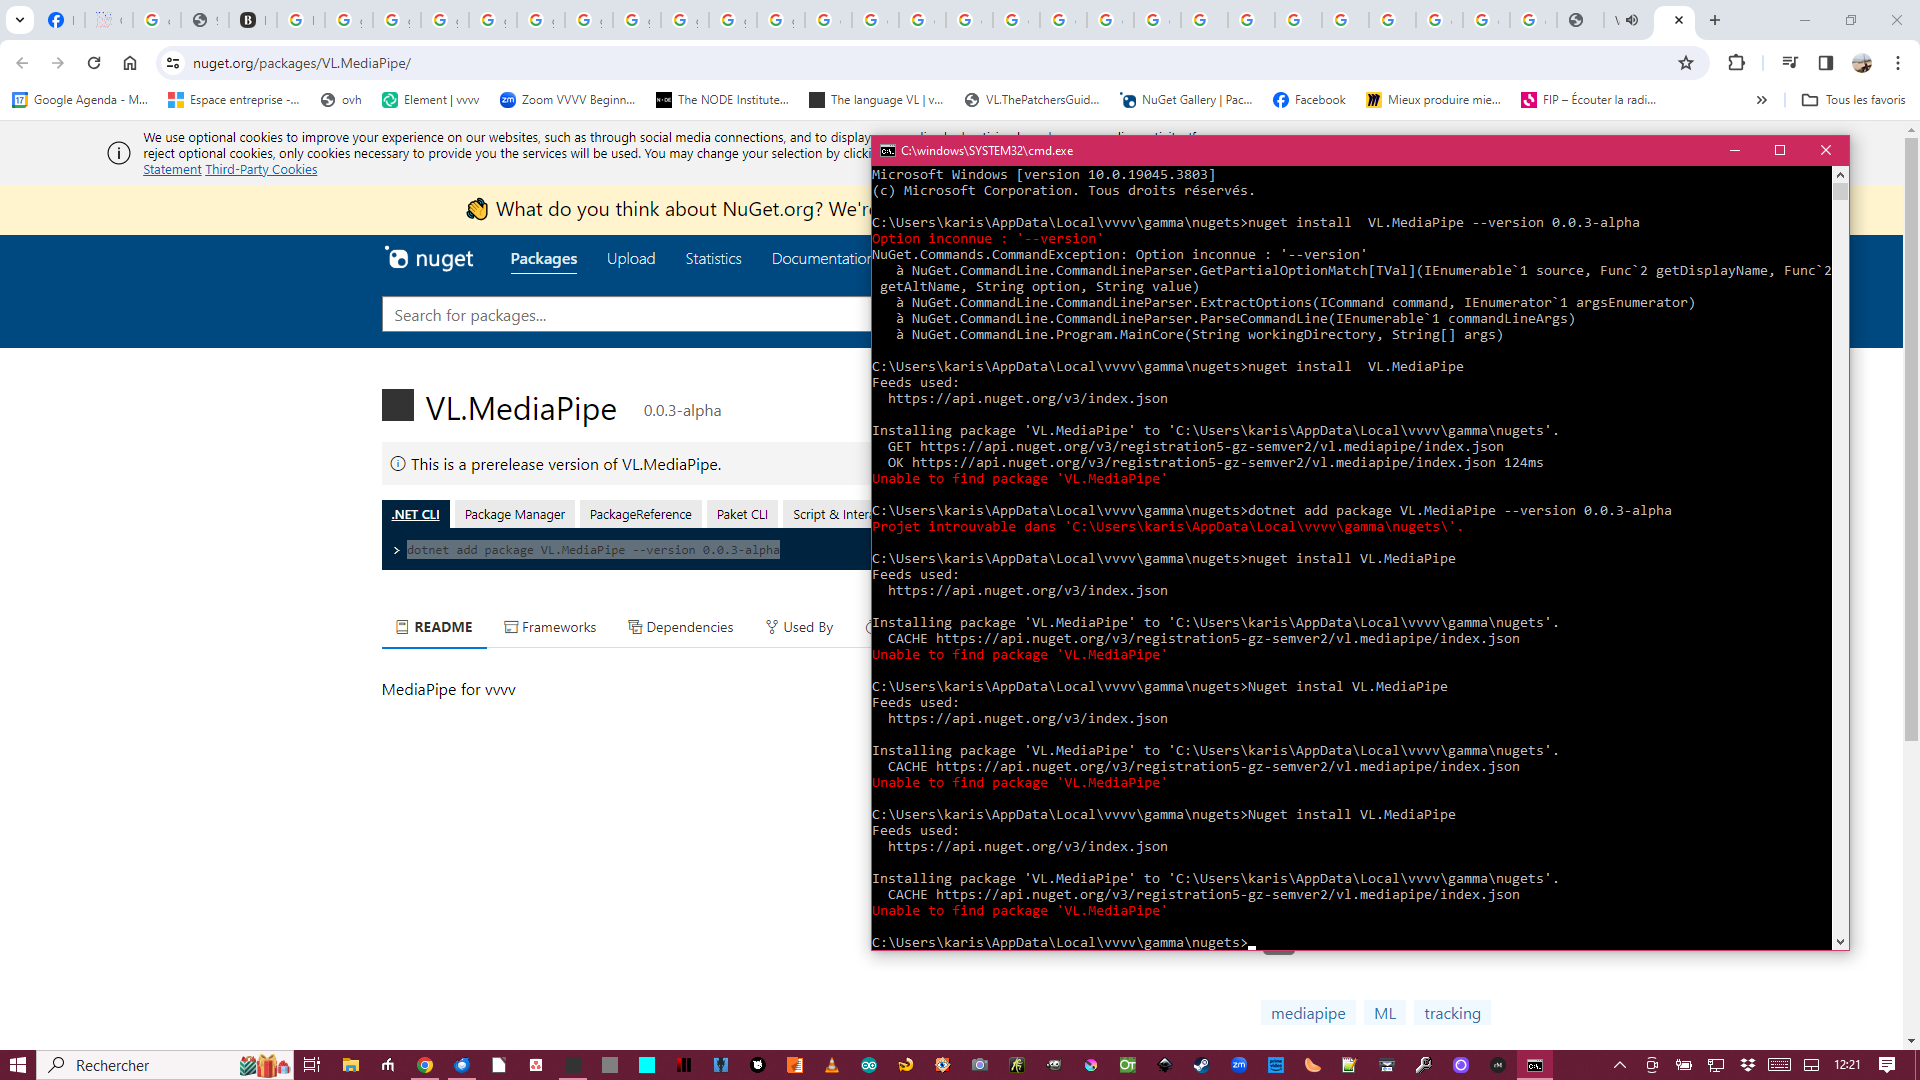Viewport: 1920px width, 1080px height.
Task: Open the Statistics nav item
Action: coord(713,259)
